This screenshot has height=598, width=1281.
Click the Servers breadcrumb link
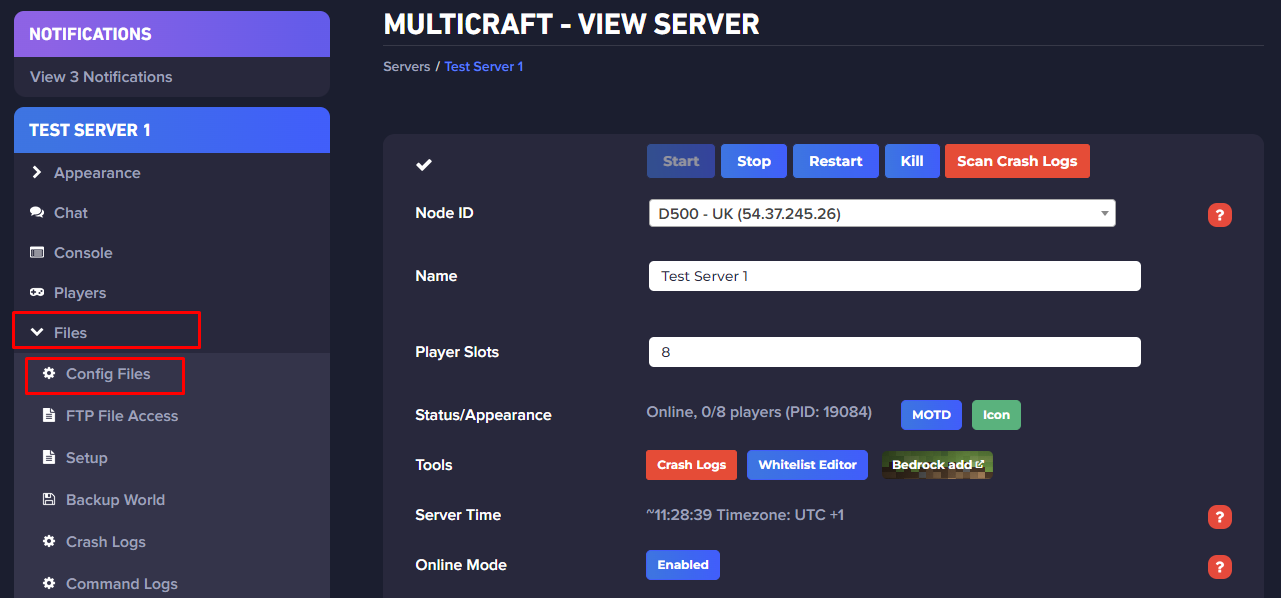[x=406, y=67]
